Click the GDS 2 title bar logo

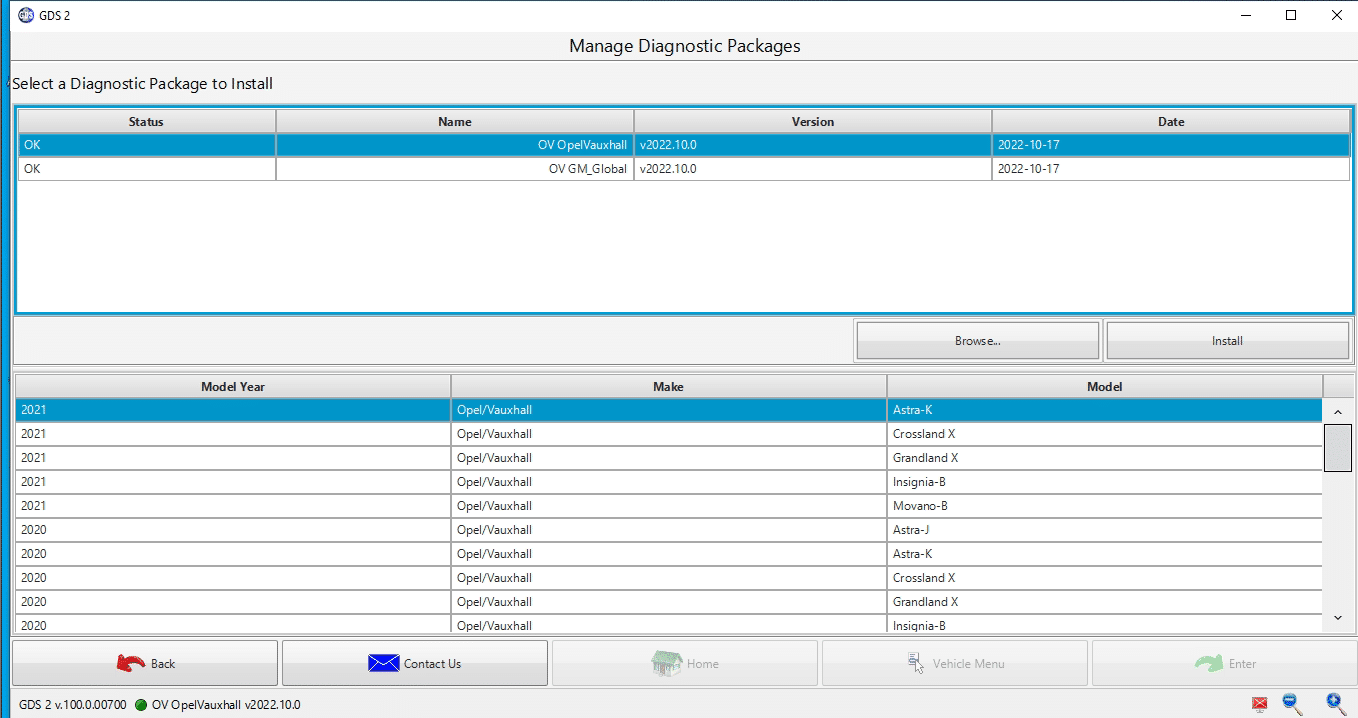(26, 15)
